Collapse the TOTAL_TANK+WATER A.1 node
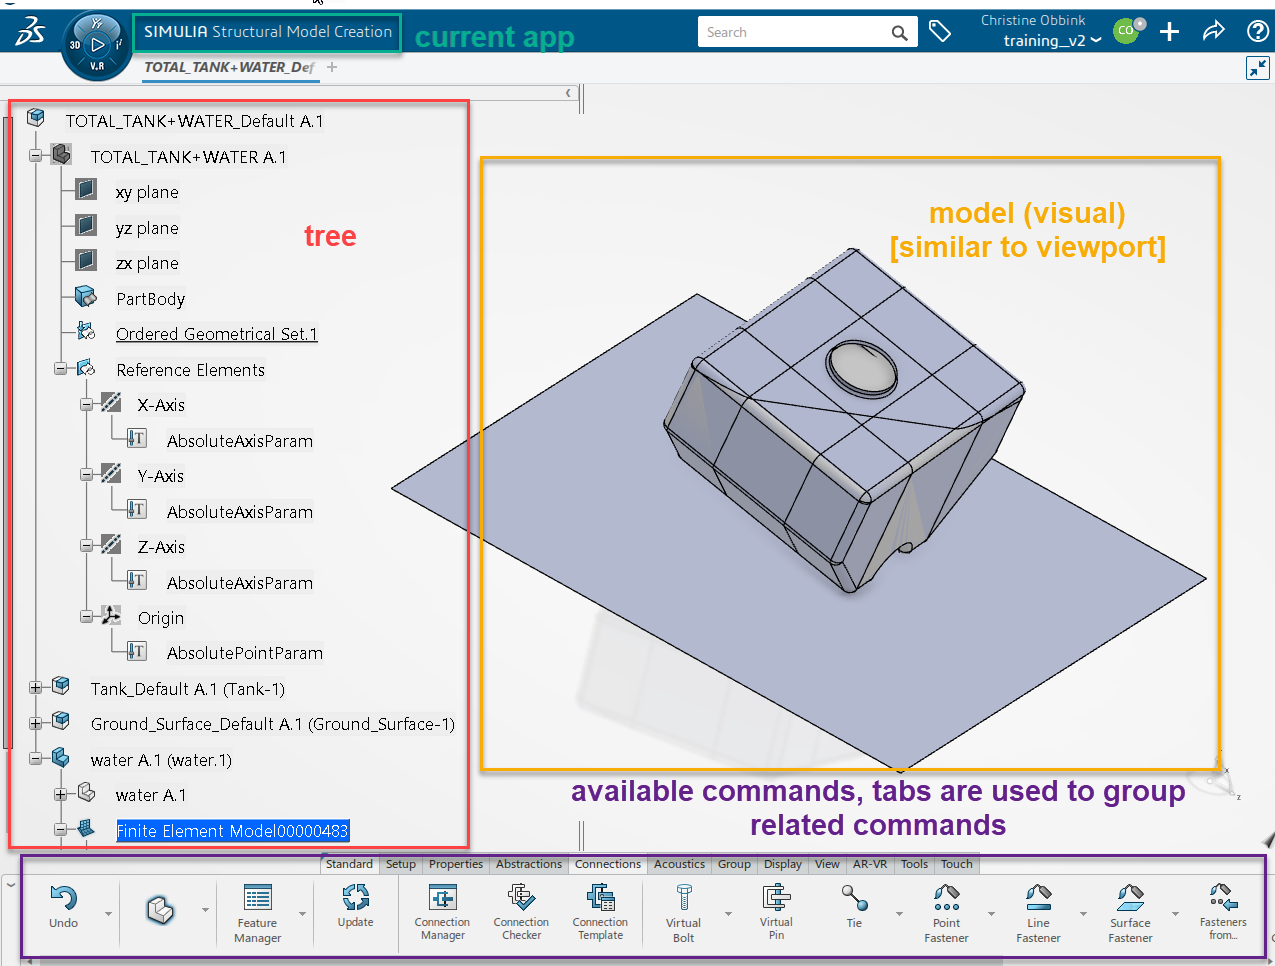1275x966 pixels. coord(36,156)
